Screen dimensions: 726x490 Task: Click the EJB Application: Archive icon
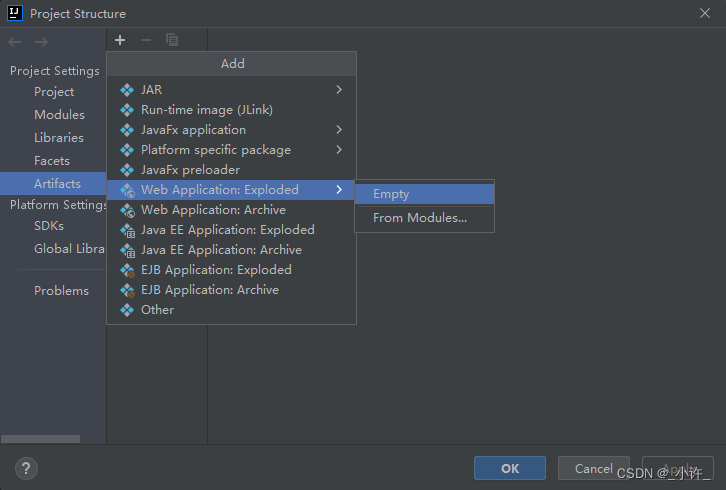pos(127,290)
